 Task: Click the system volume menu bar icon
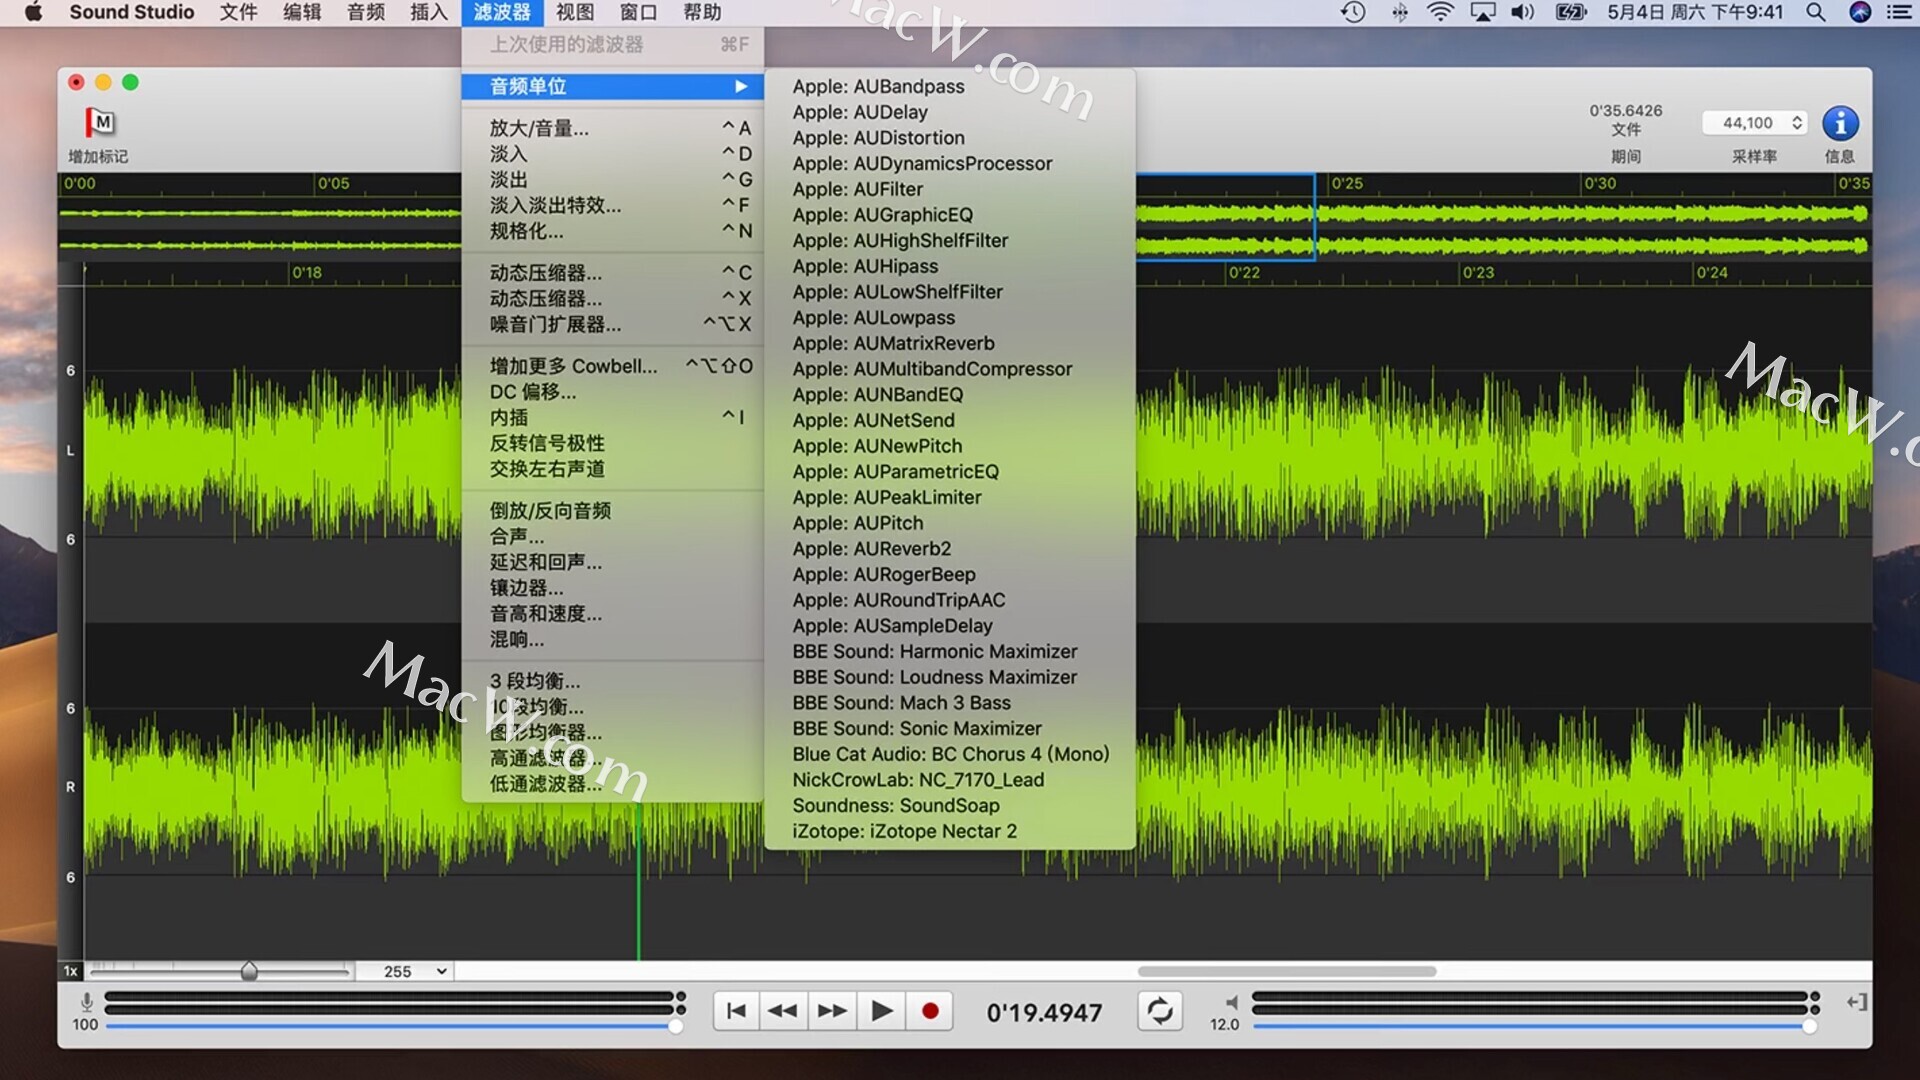pyautogui.click(x=1523, y=12)
